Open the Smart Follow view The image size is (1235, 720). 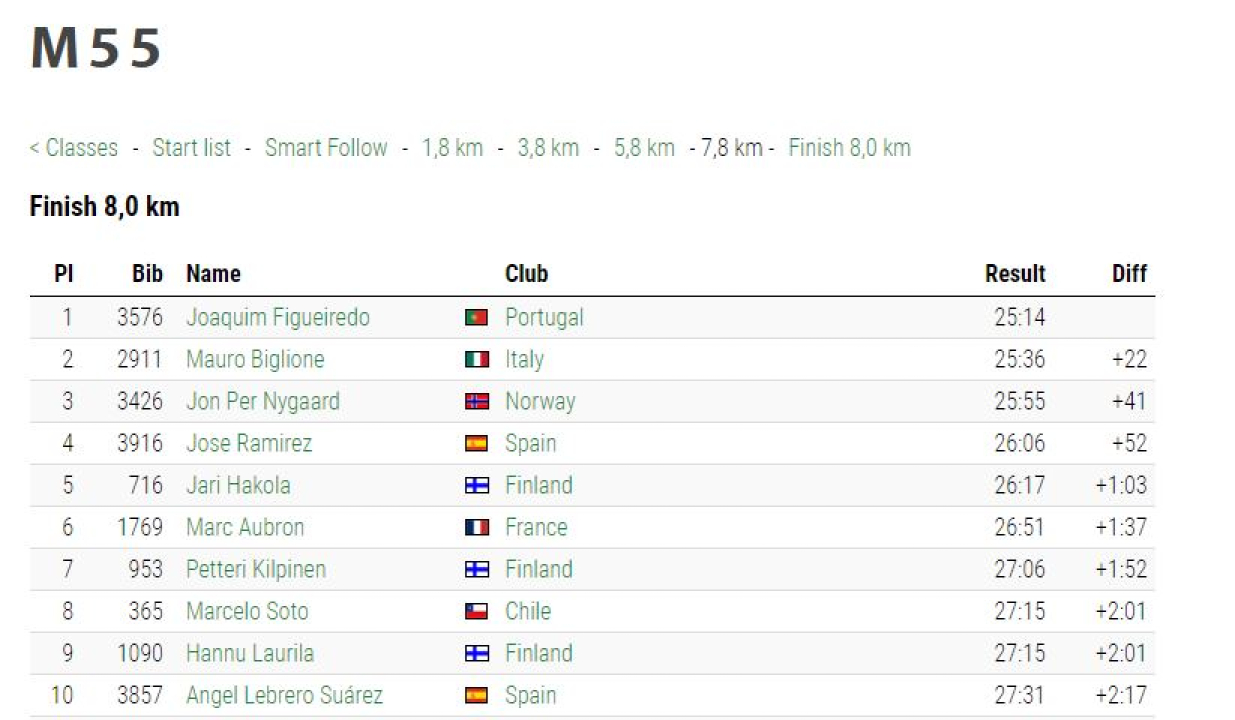point(326,148)
